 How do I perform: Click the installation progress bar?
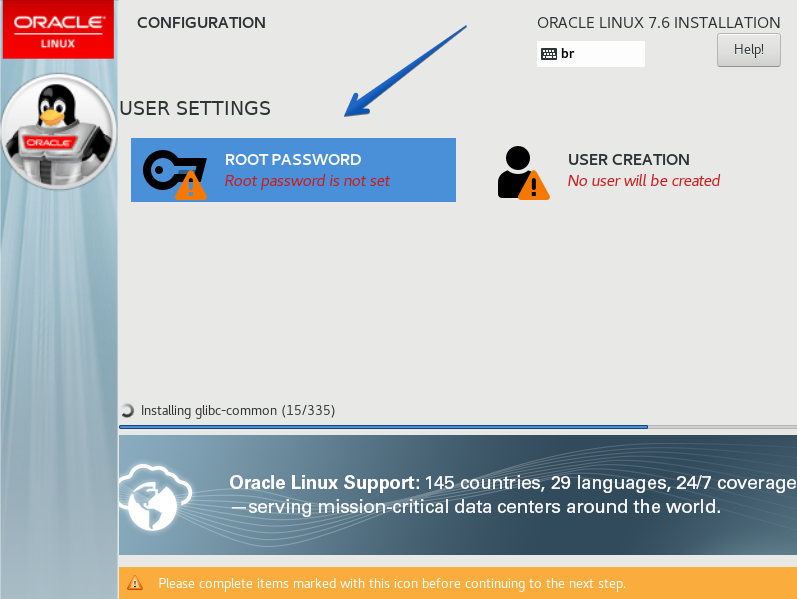pos(456,427)
